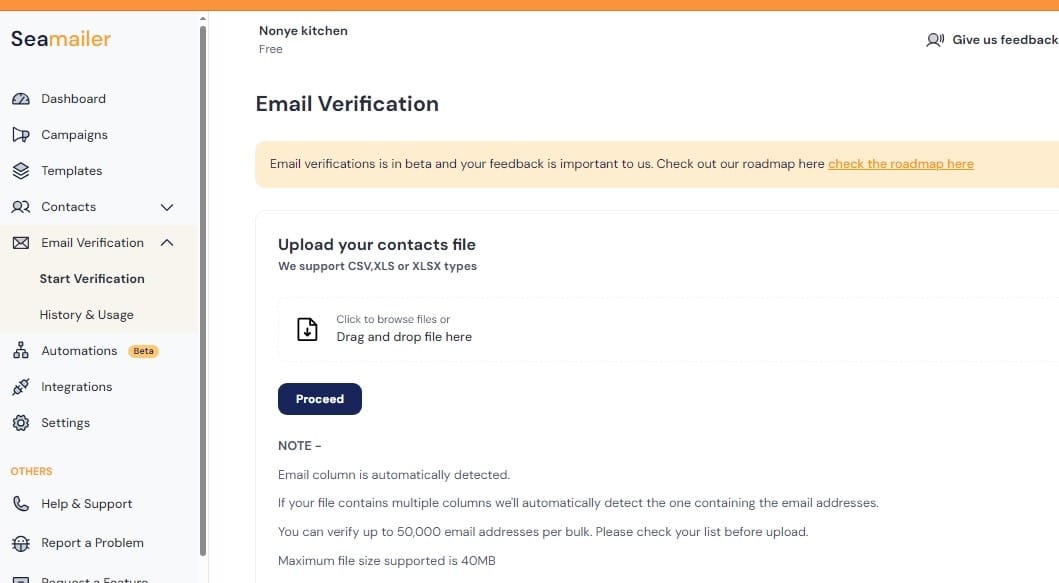The width and height of the screenshot is (1059, 583).
Task: Click the drag and drop file upload zone
Action: point(669,329)
